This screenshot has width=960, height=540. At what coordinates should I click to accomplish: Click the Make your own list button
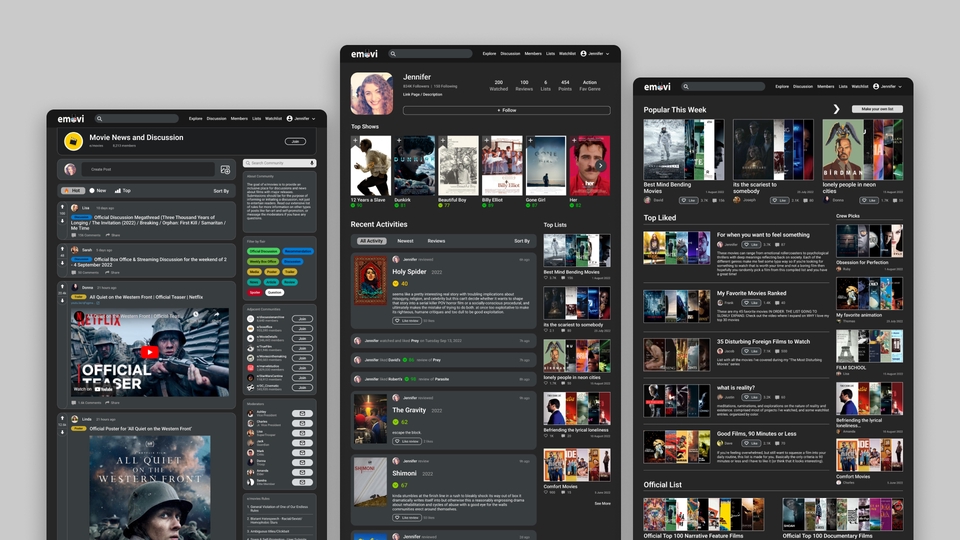(877, 109)
